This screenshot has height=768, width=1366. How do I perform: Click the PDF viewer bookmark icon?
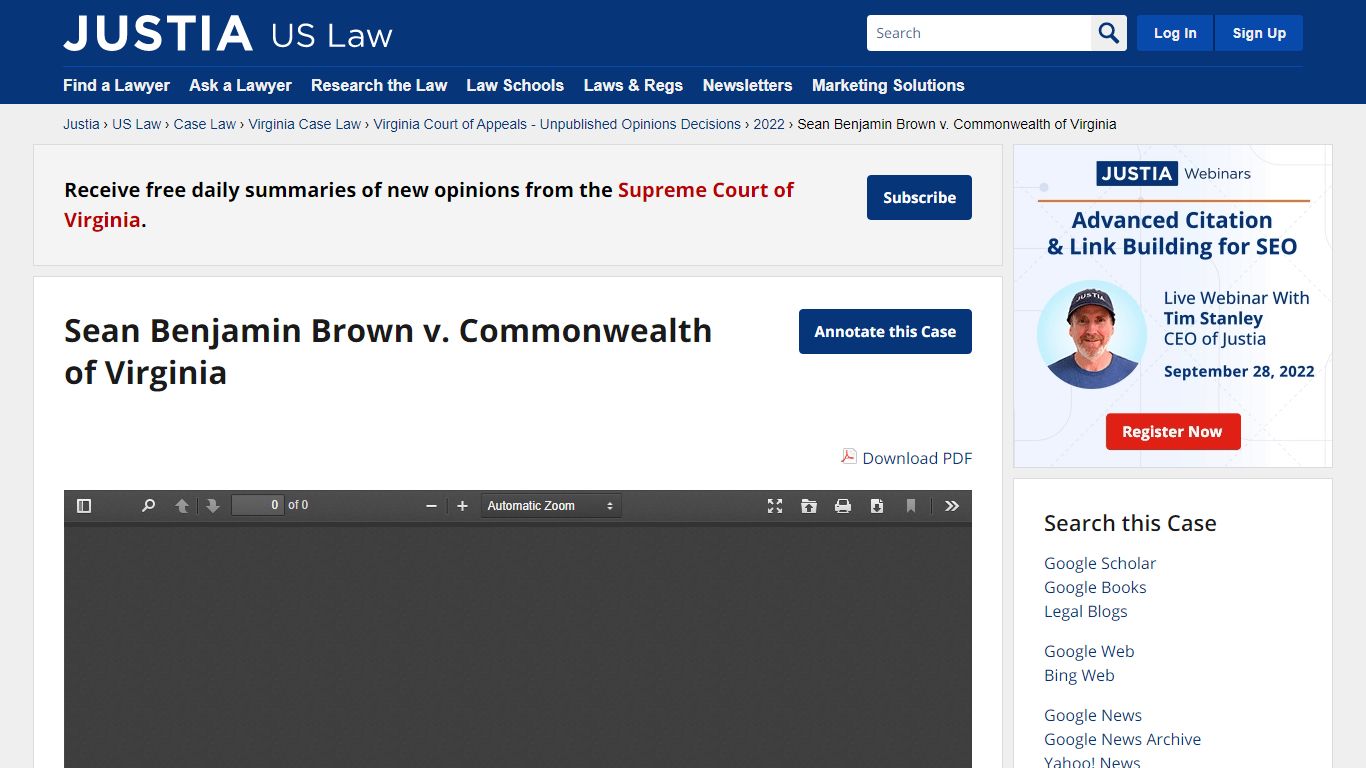tap(911, 506)
